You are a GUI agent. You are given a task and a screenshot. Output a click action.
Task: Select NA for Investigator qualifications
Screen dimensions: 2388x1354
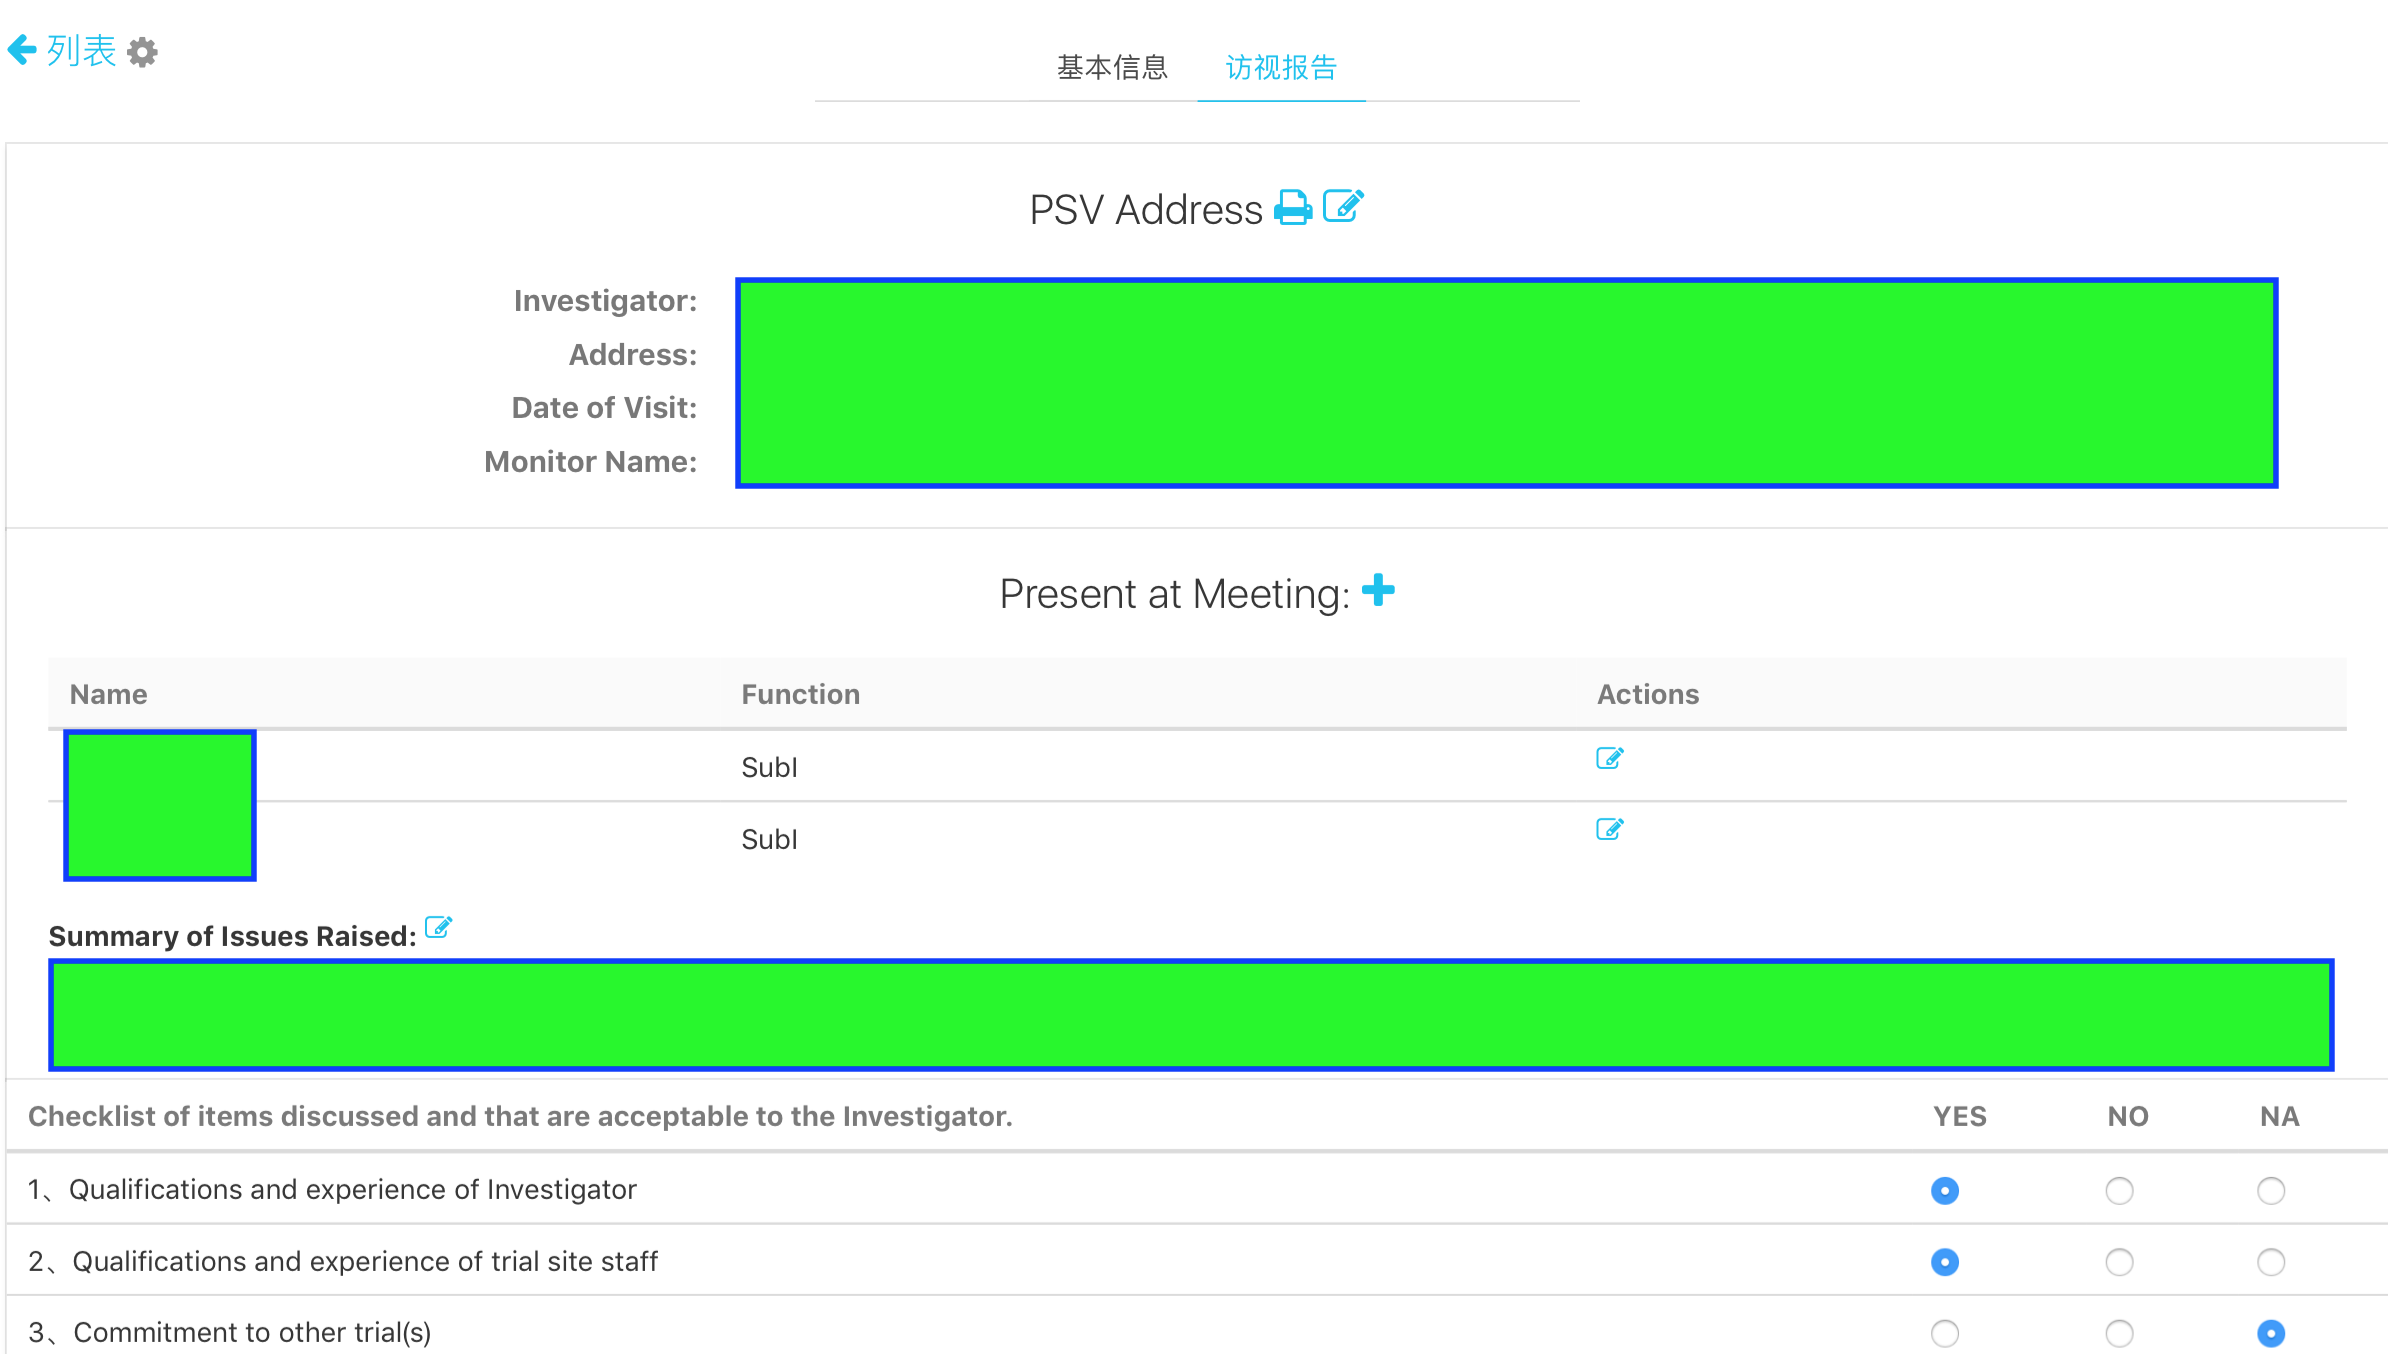tap(2270, 1190)
